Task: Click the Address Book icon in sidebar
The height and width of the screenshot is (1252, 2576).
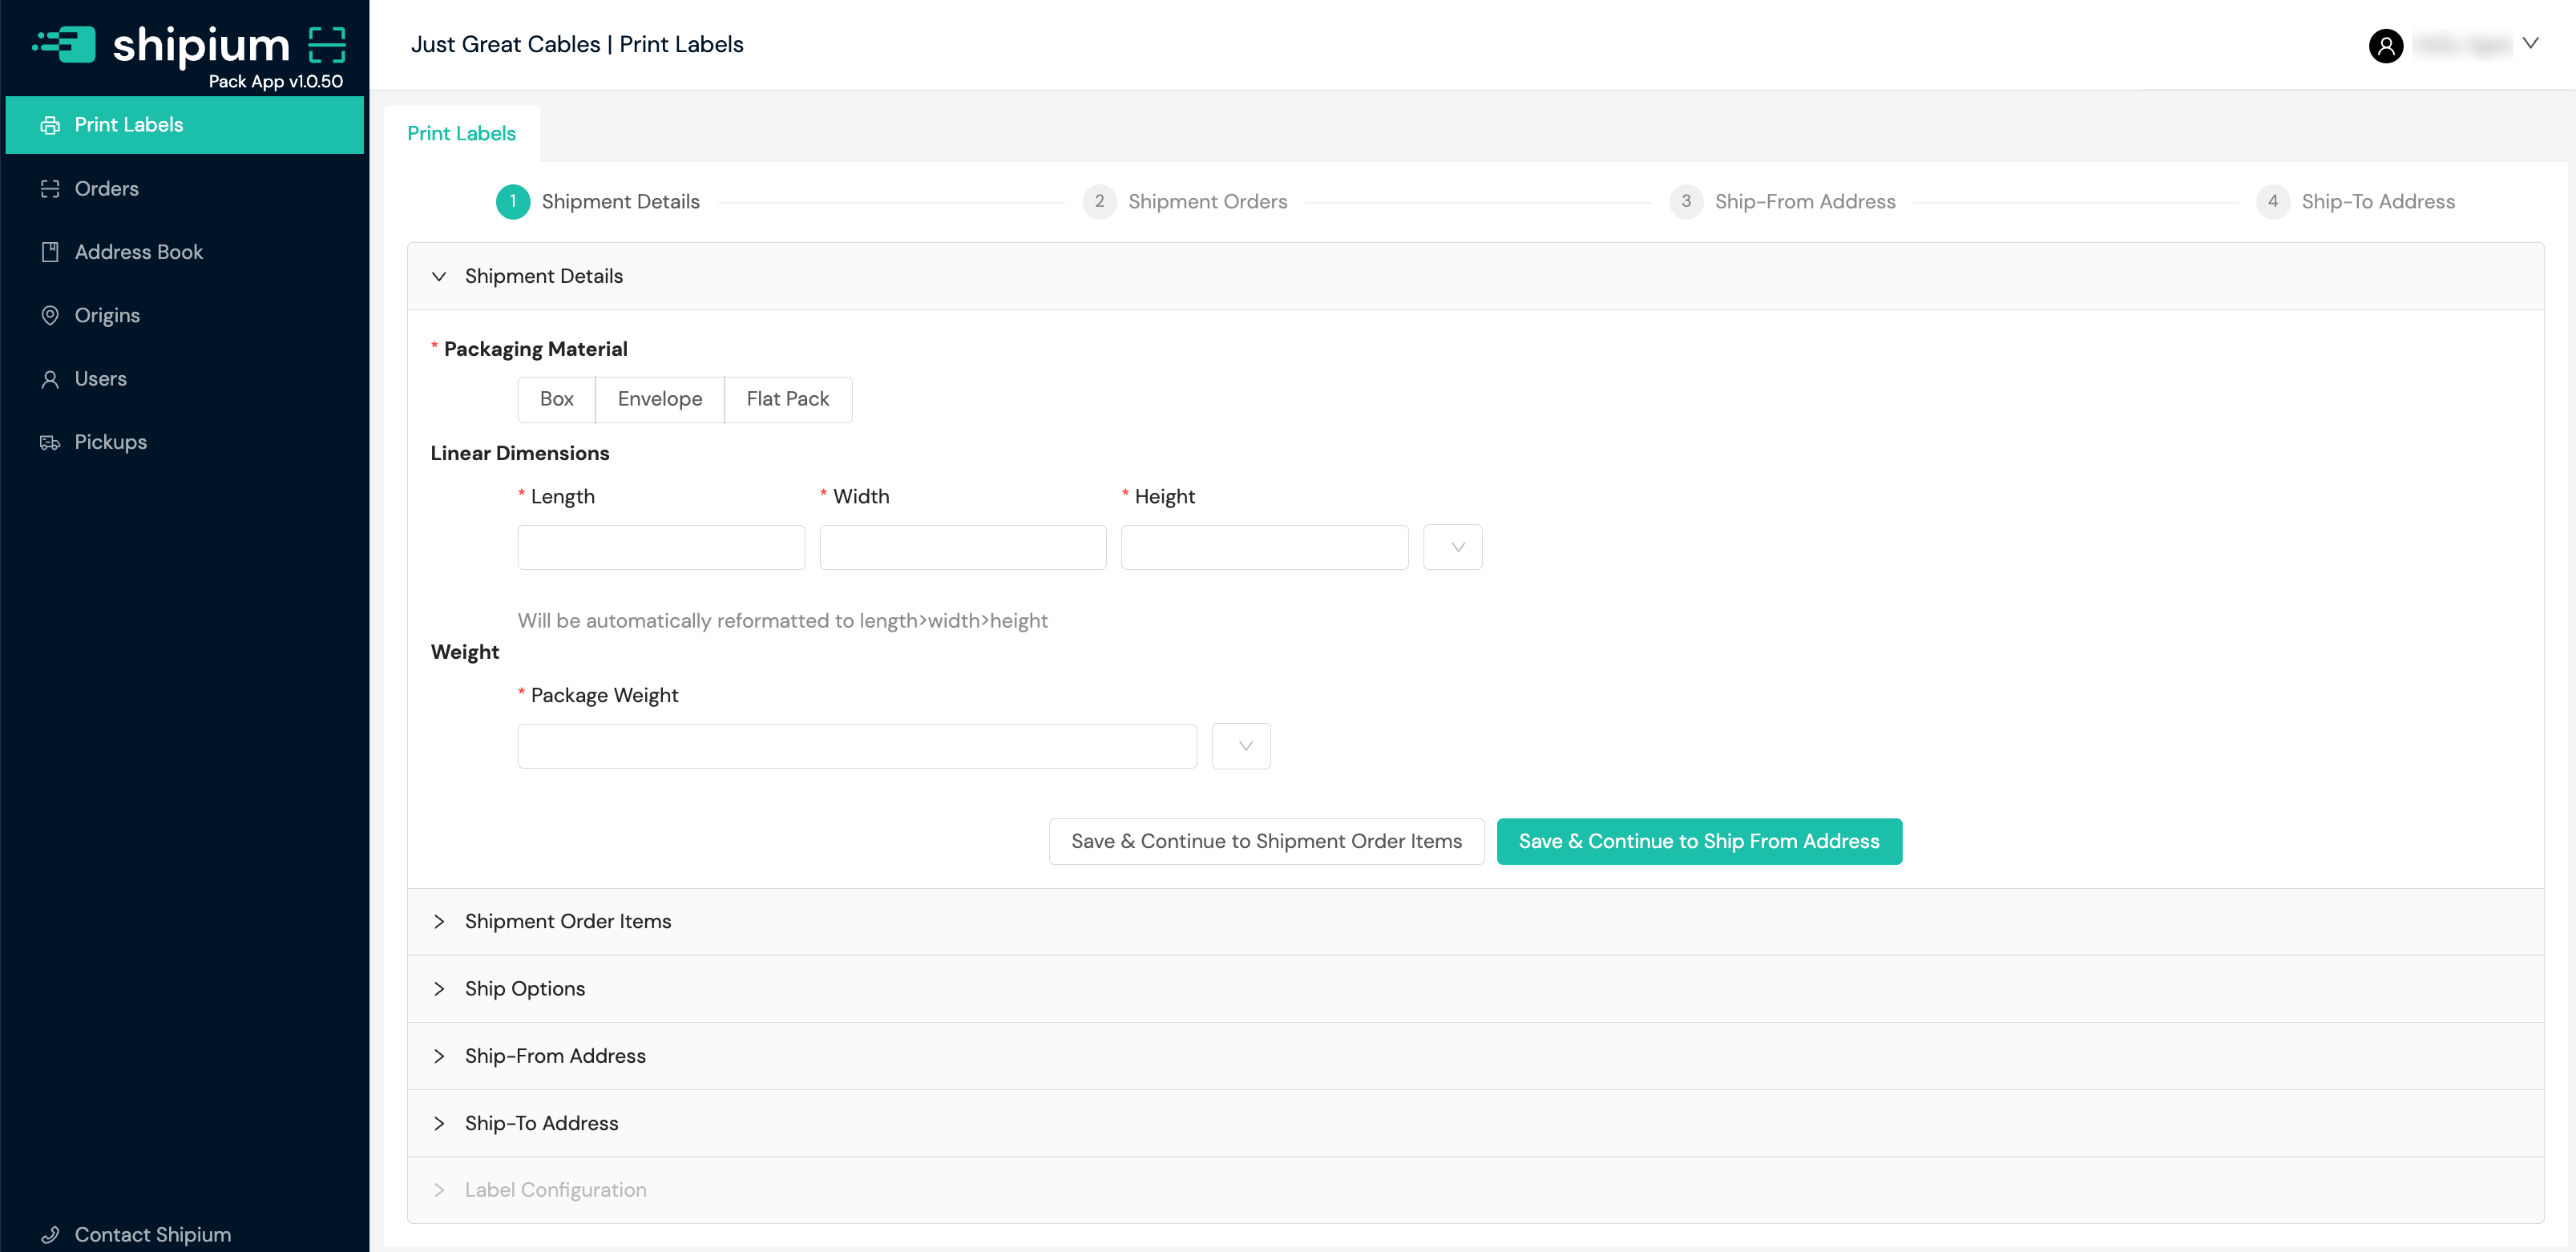Action: [x=49, y=252]
